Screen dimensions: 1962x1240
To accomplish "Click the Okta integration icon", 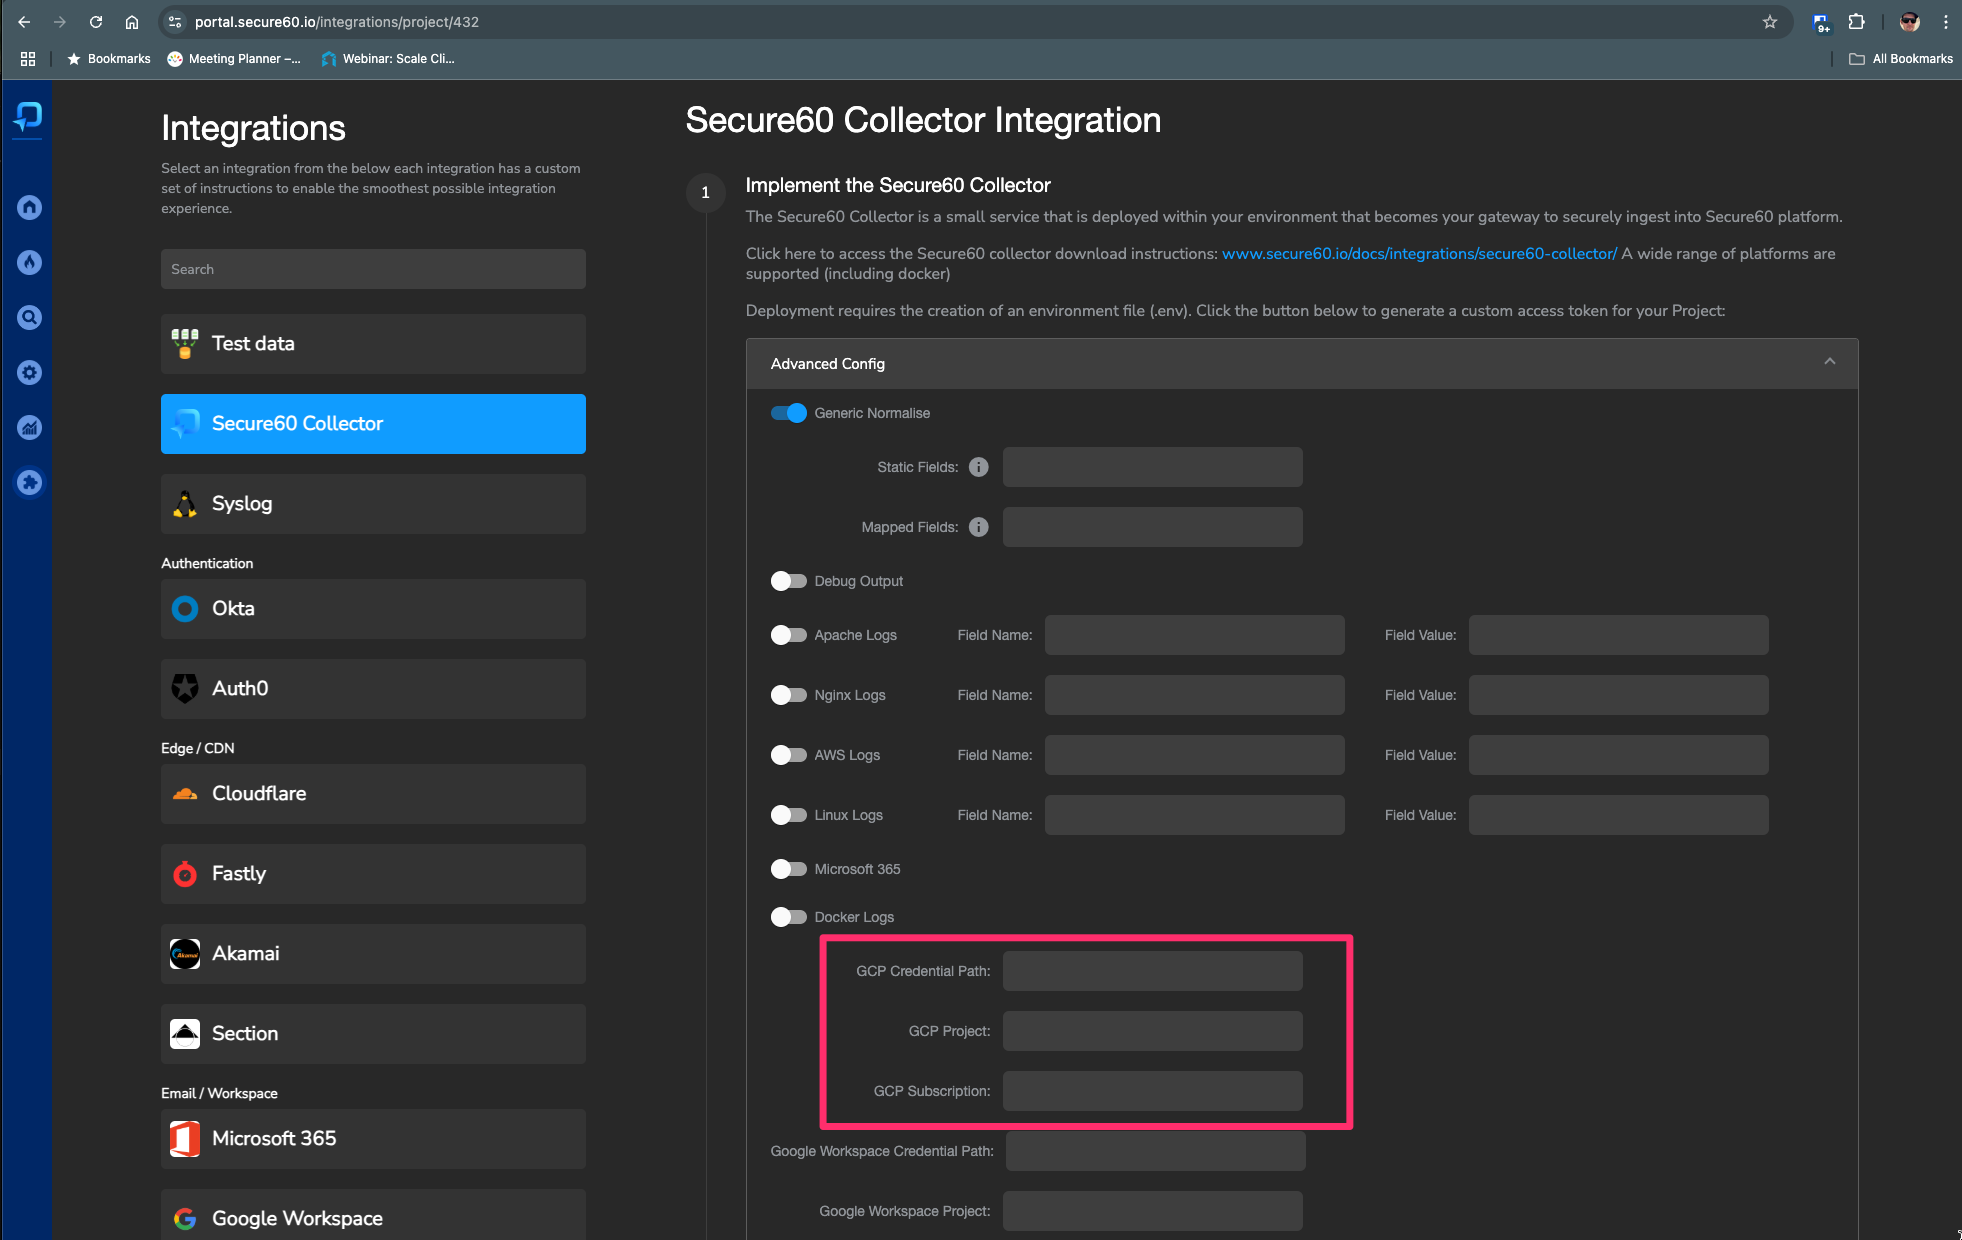I will pos(184,608).
